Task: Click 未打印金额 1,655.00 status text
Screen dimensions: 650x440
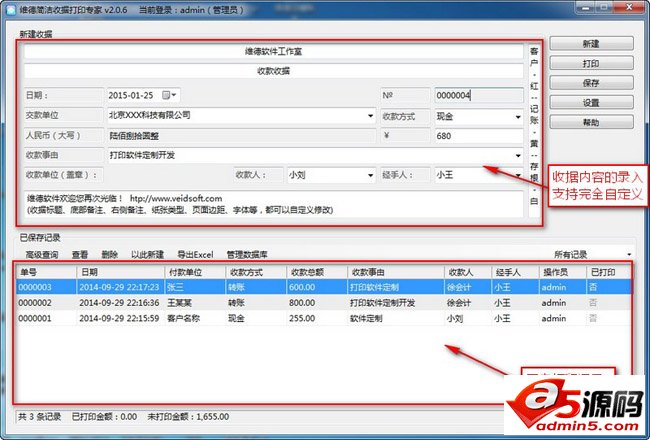Action: pyautogui.click(x=188, y=417)
